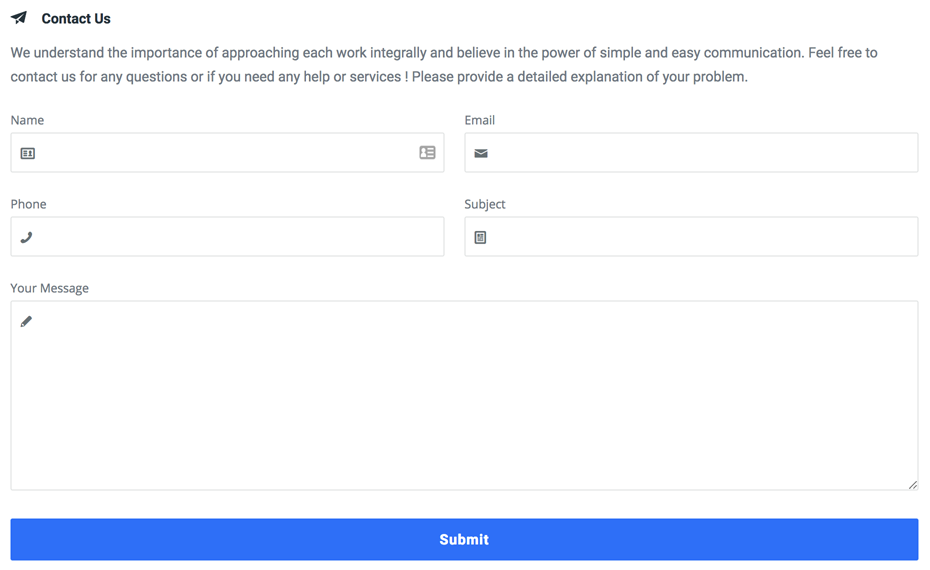This screenshot has width=930, height=570.
Task: Click the Contact Us heading
Action: (76, 18)
